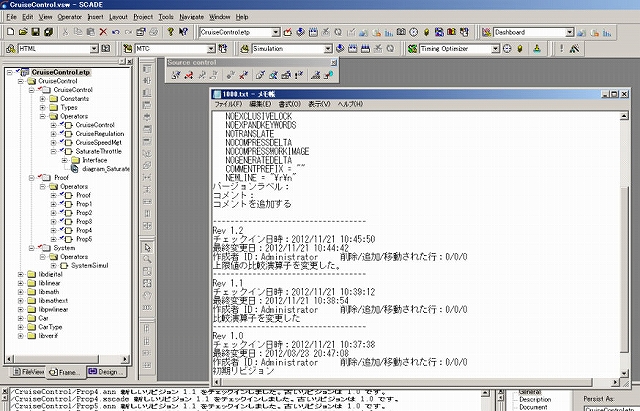Click the icon left of HTML combo

coord(11,49)
